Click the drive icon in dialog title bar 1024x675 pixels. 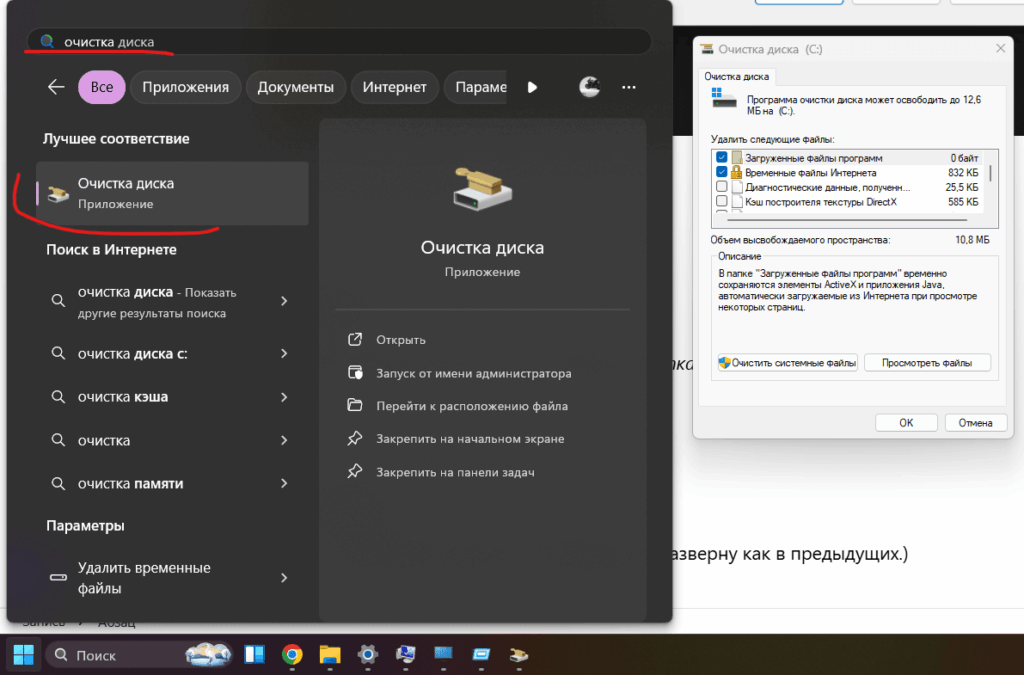[707, 49]
